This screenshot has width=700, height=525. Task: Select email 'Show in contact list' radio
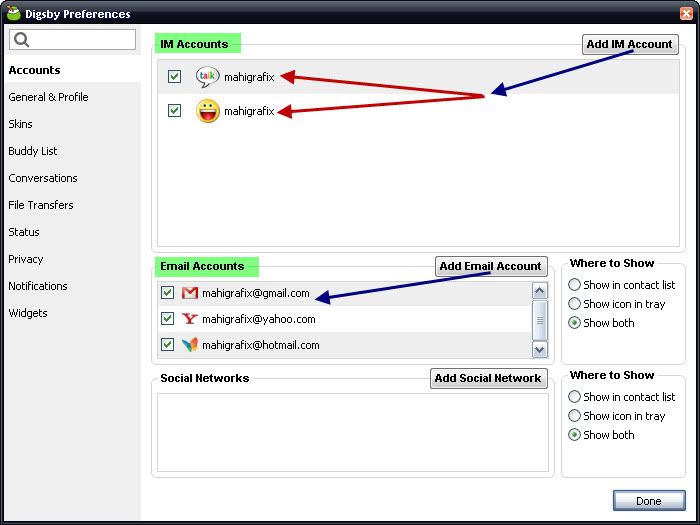[574, 284]
